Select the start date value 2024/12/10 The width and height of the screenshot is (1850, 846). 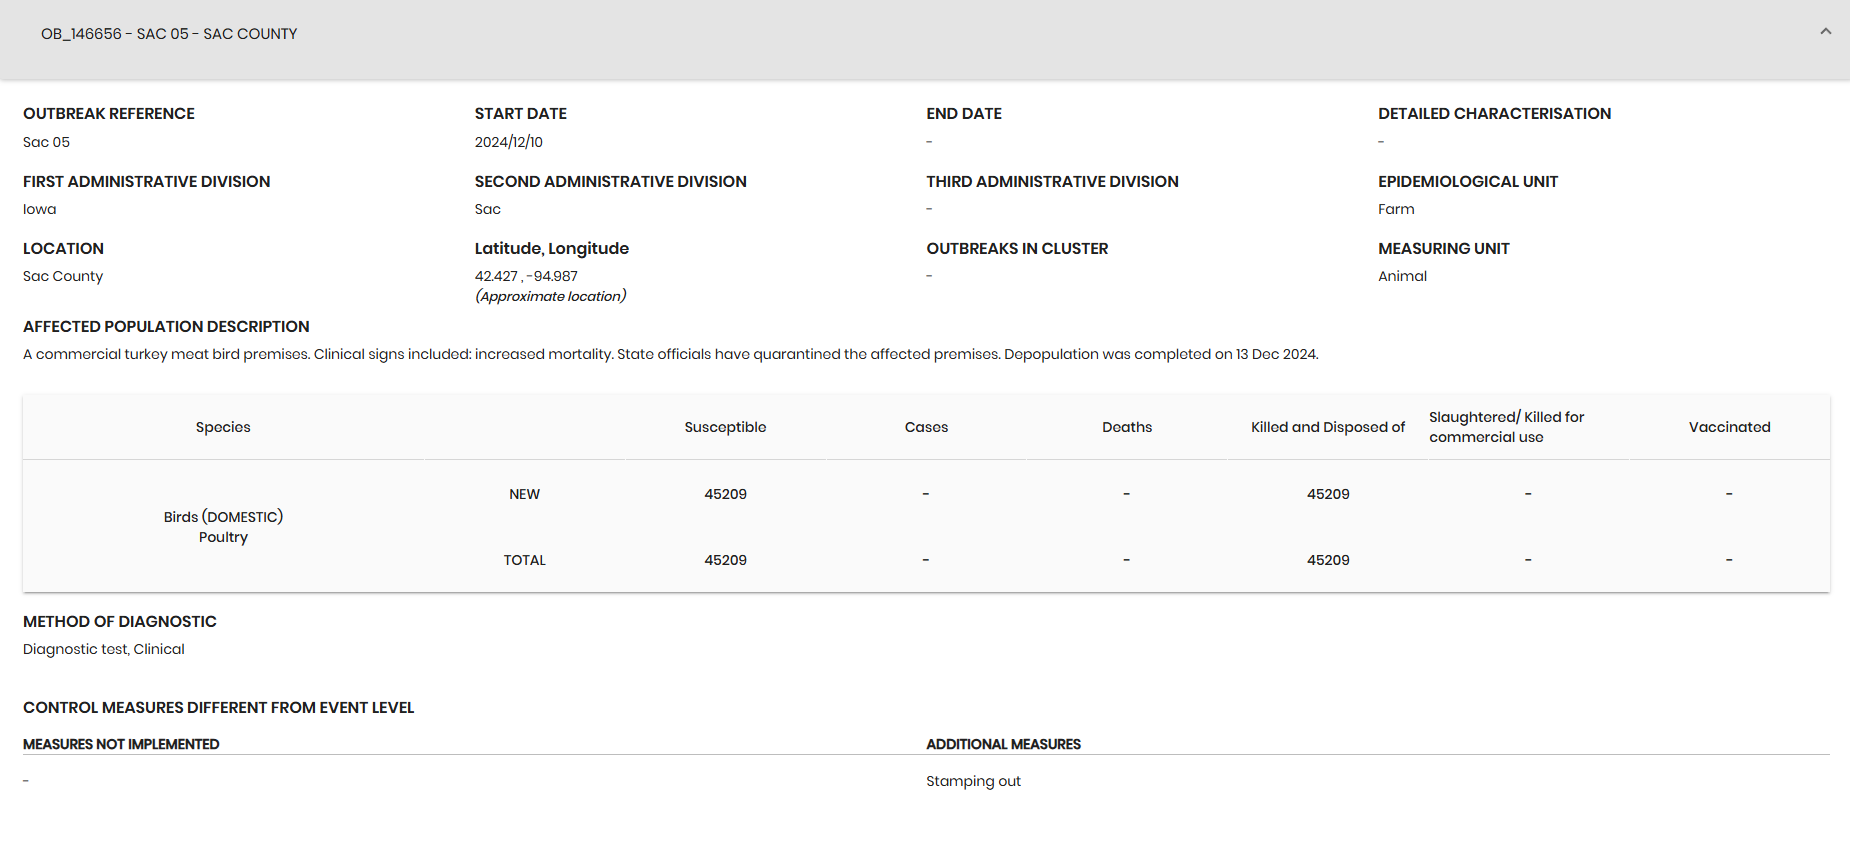click(509, 142)
